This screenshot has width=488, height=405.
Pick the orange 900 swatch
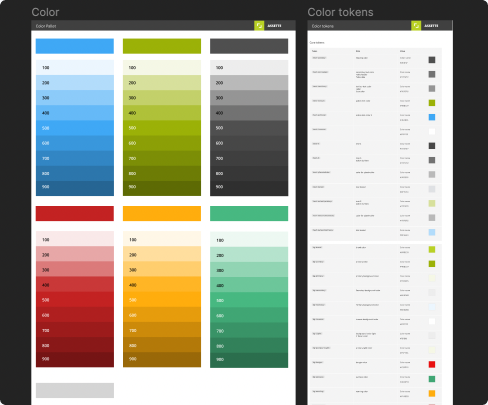[162, 359]
